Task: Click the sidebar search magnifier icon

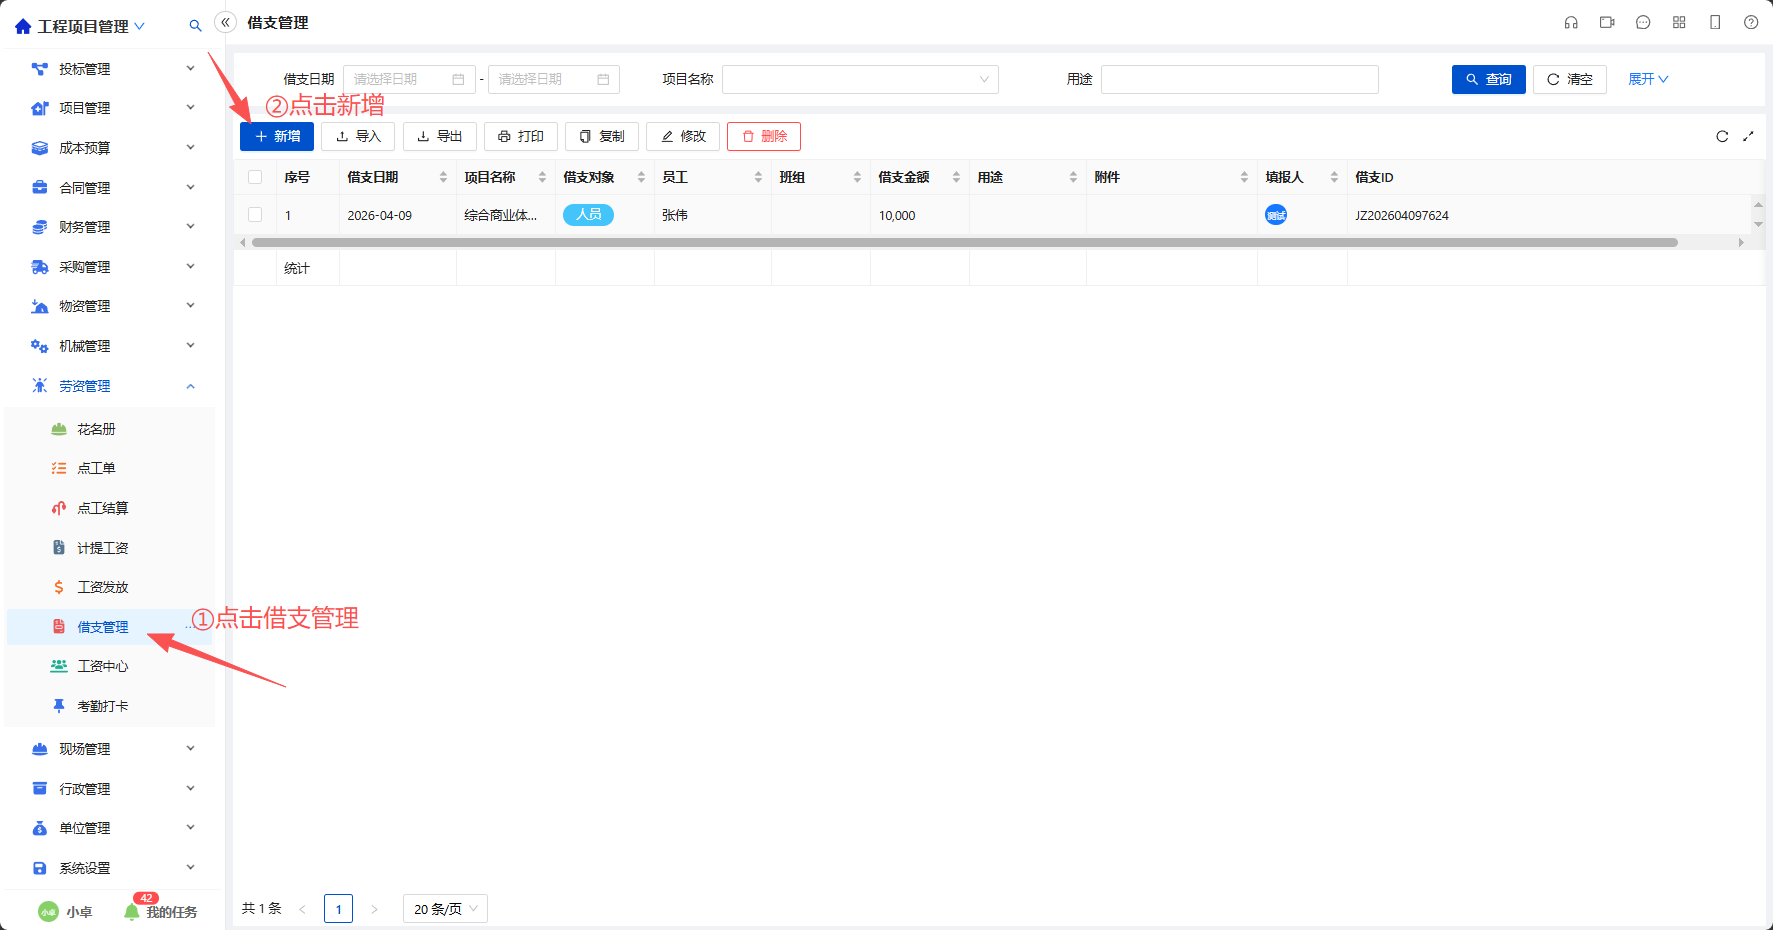Action: pos(195,26)
